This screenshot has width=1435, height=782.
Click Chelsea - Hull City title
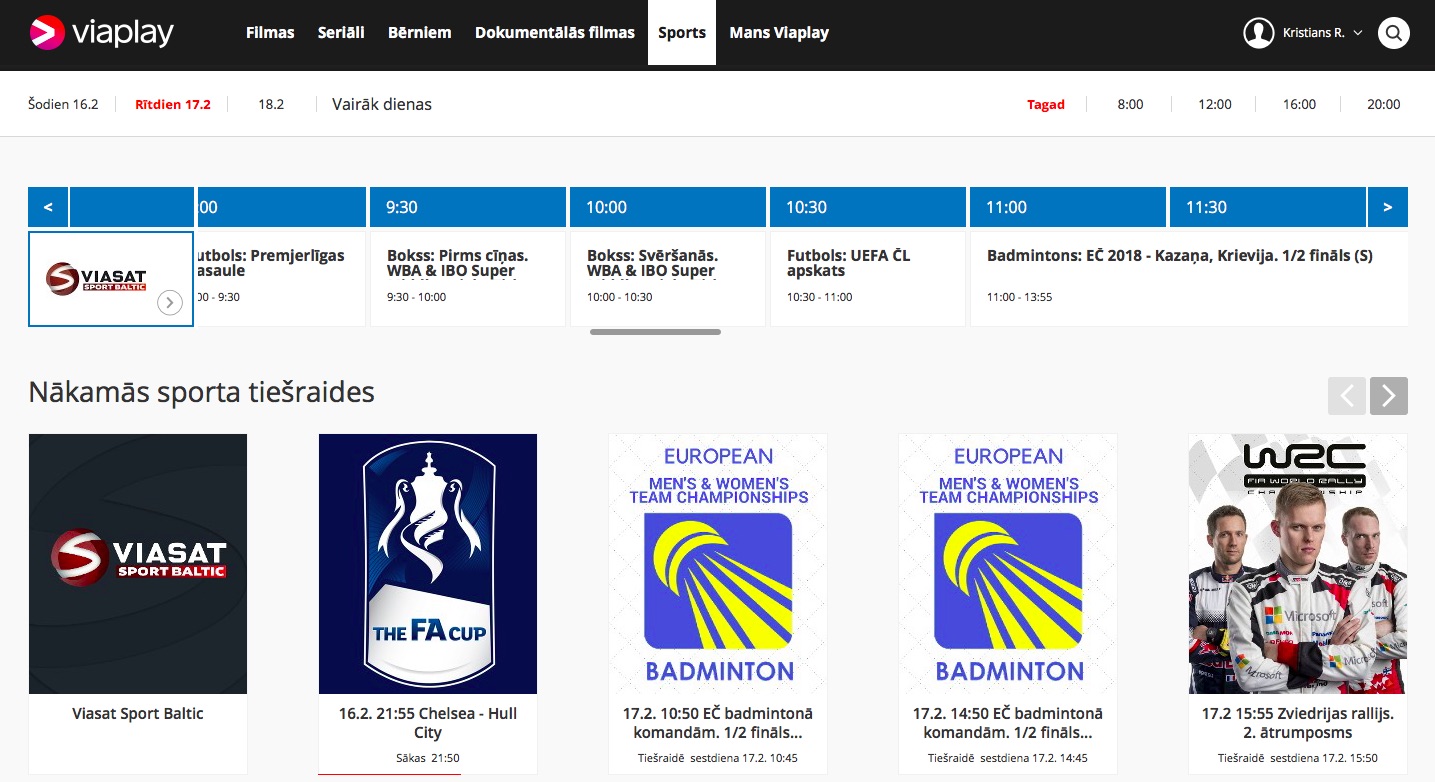[x=428, y=723]
